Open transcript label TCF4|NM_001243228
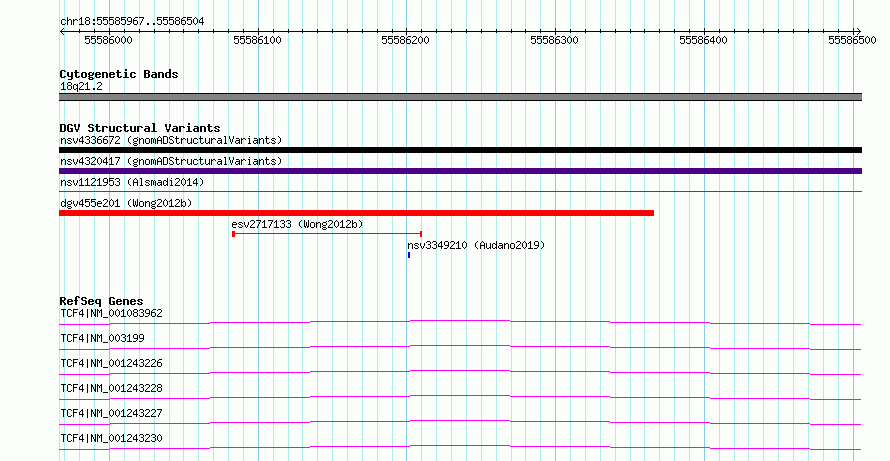The image size is (890, 461). tap(111, 388)
